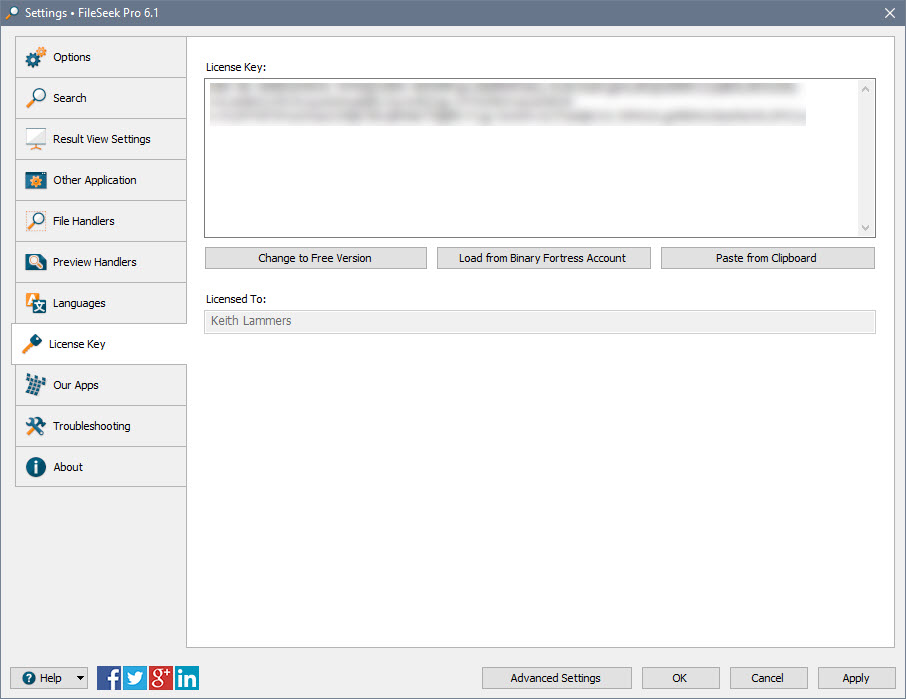Screen dimensions: 906x699
Task: Select the License Key tab
Action: 99,344
